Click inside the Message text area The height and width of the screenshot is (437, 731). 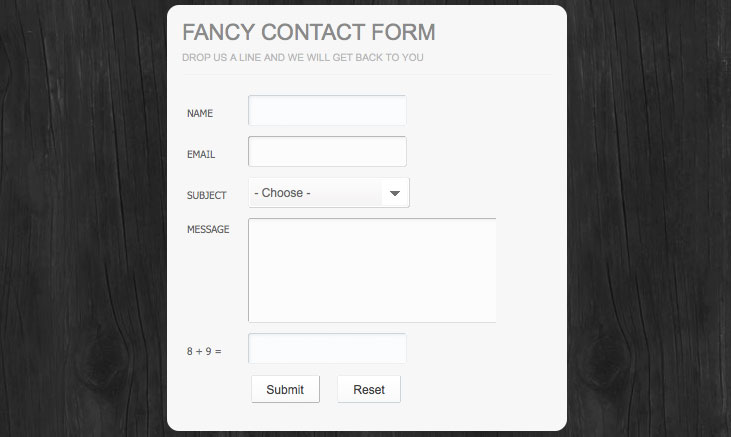coord(372,270)
